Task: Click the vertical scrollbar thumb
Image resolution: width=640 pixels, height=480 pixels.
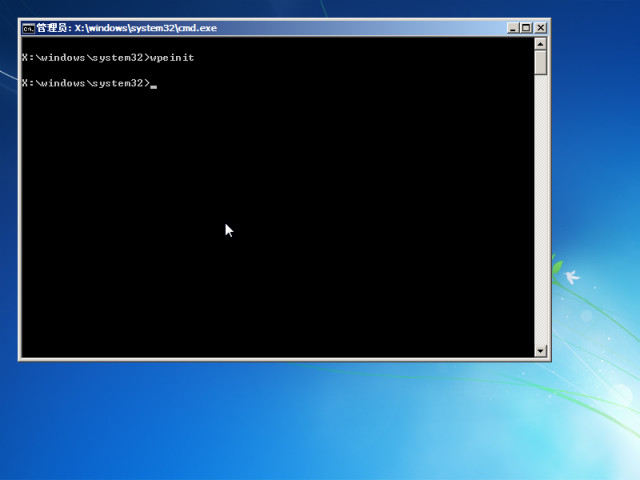Action: tap(540, 63)
